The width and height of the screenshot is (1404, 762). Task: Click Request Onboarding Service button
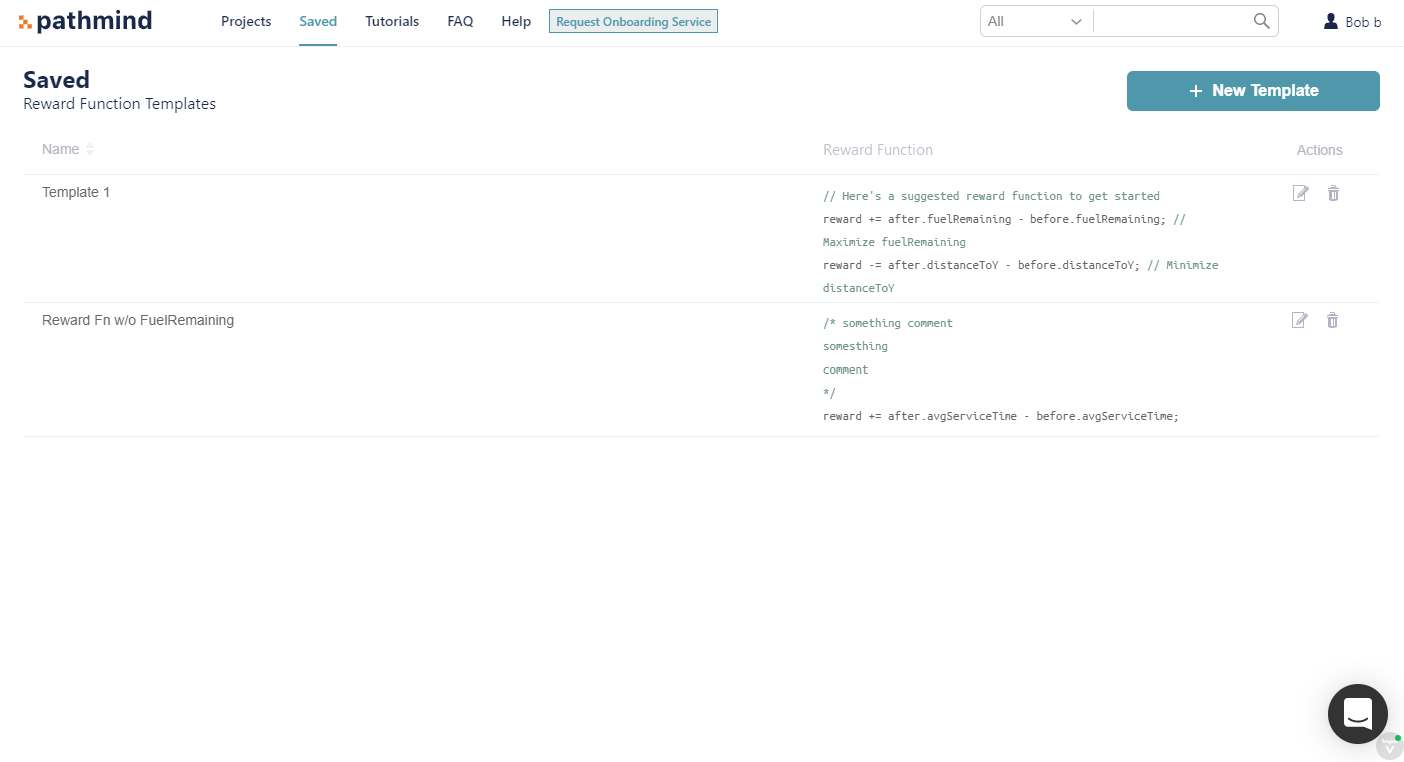(633, 21)
